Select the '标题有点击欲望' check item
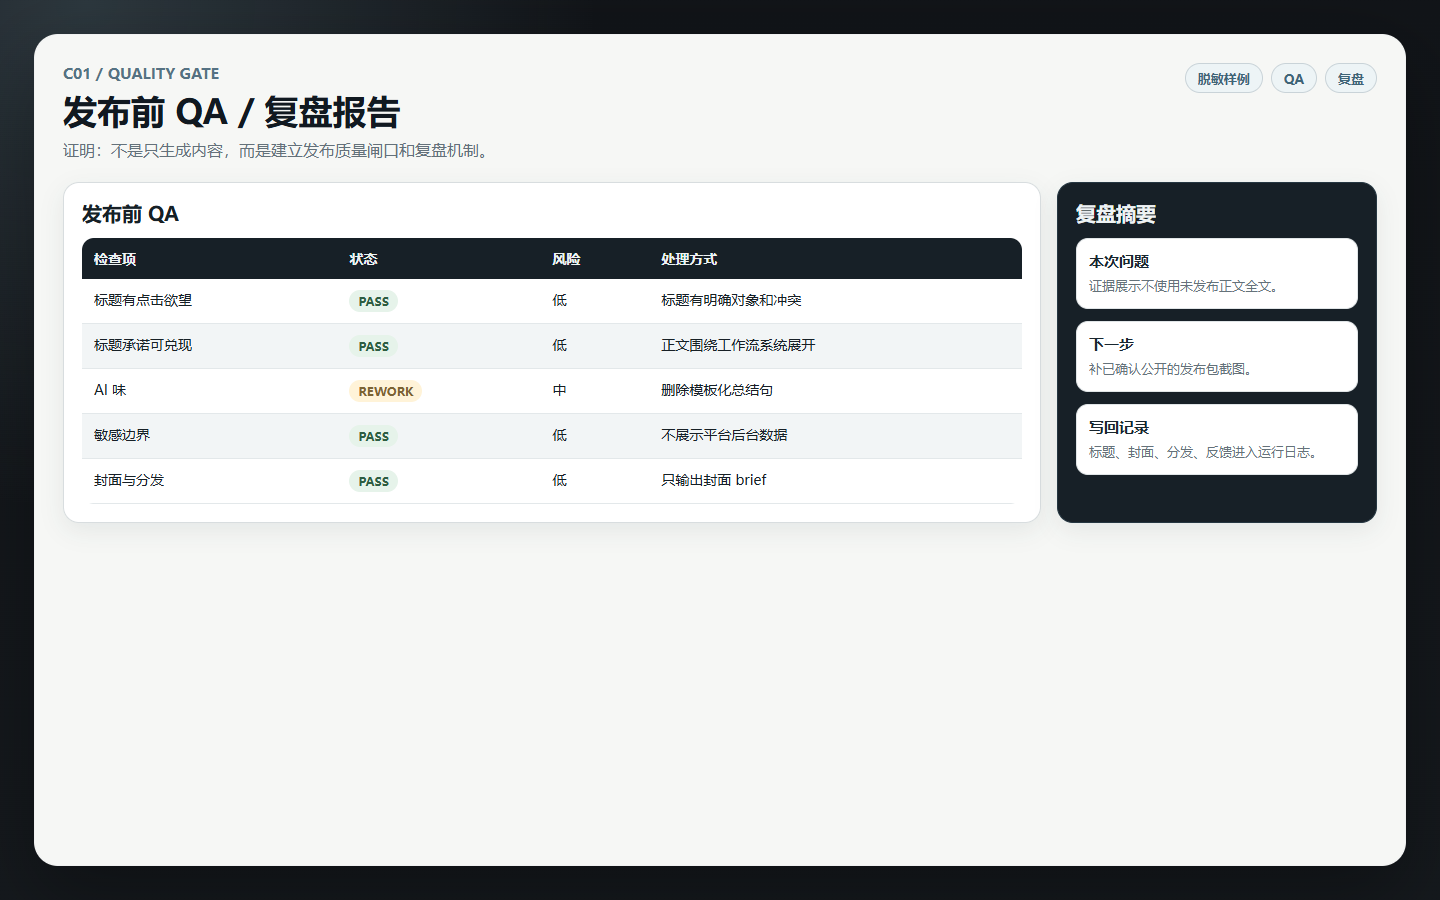 click(143, 300)
